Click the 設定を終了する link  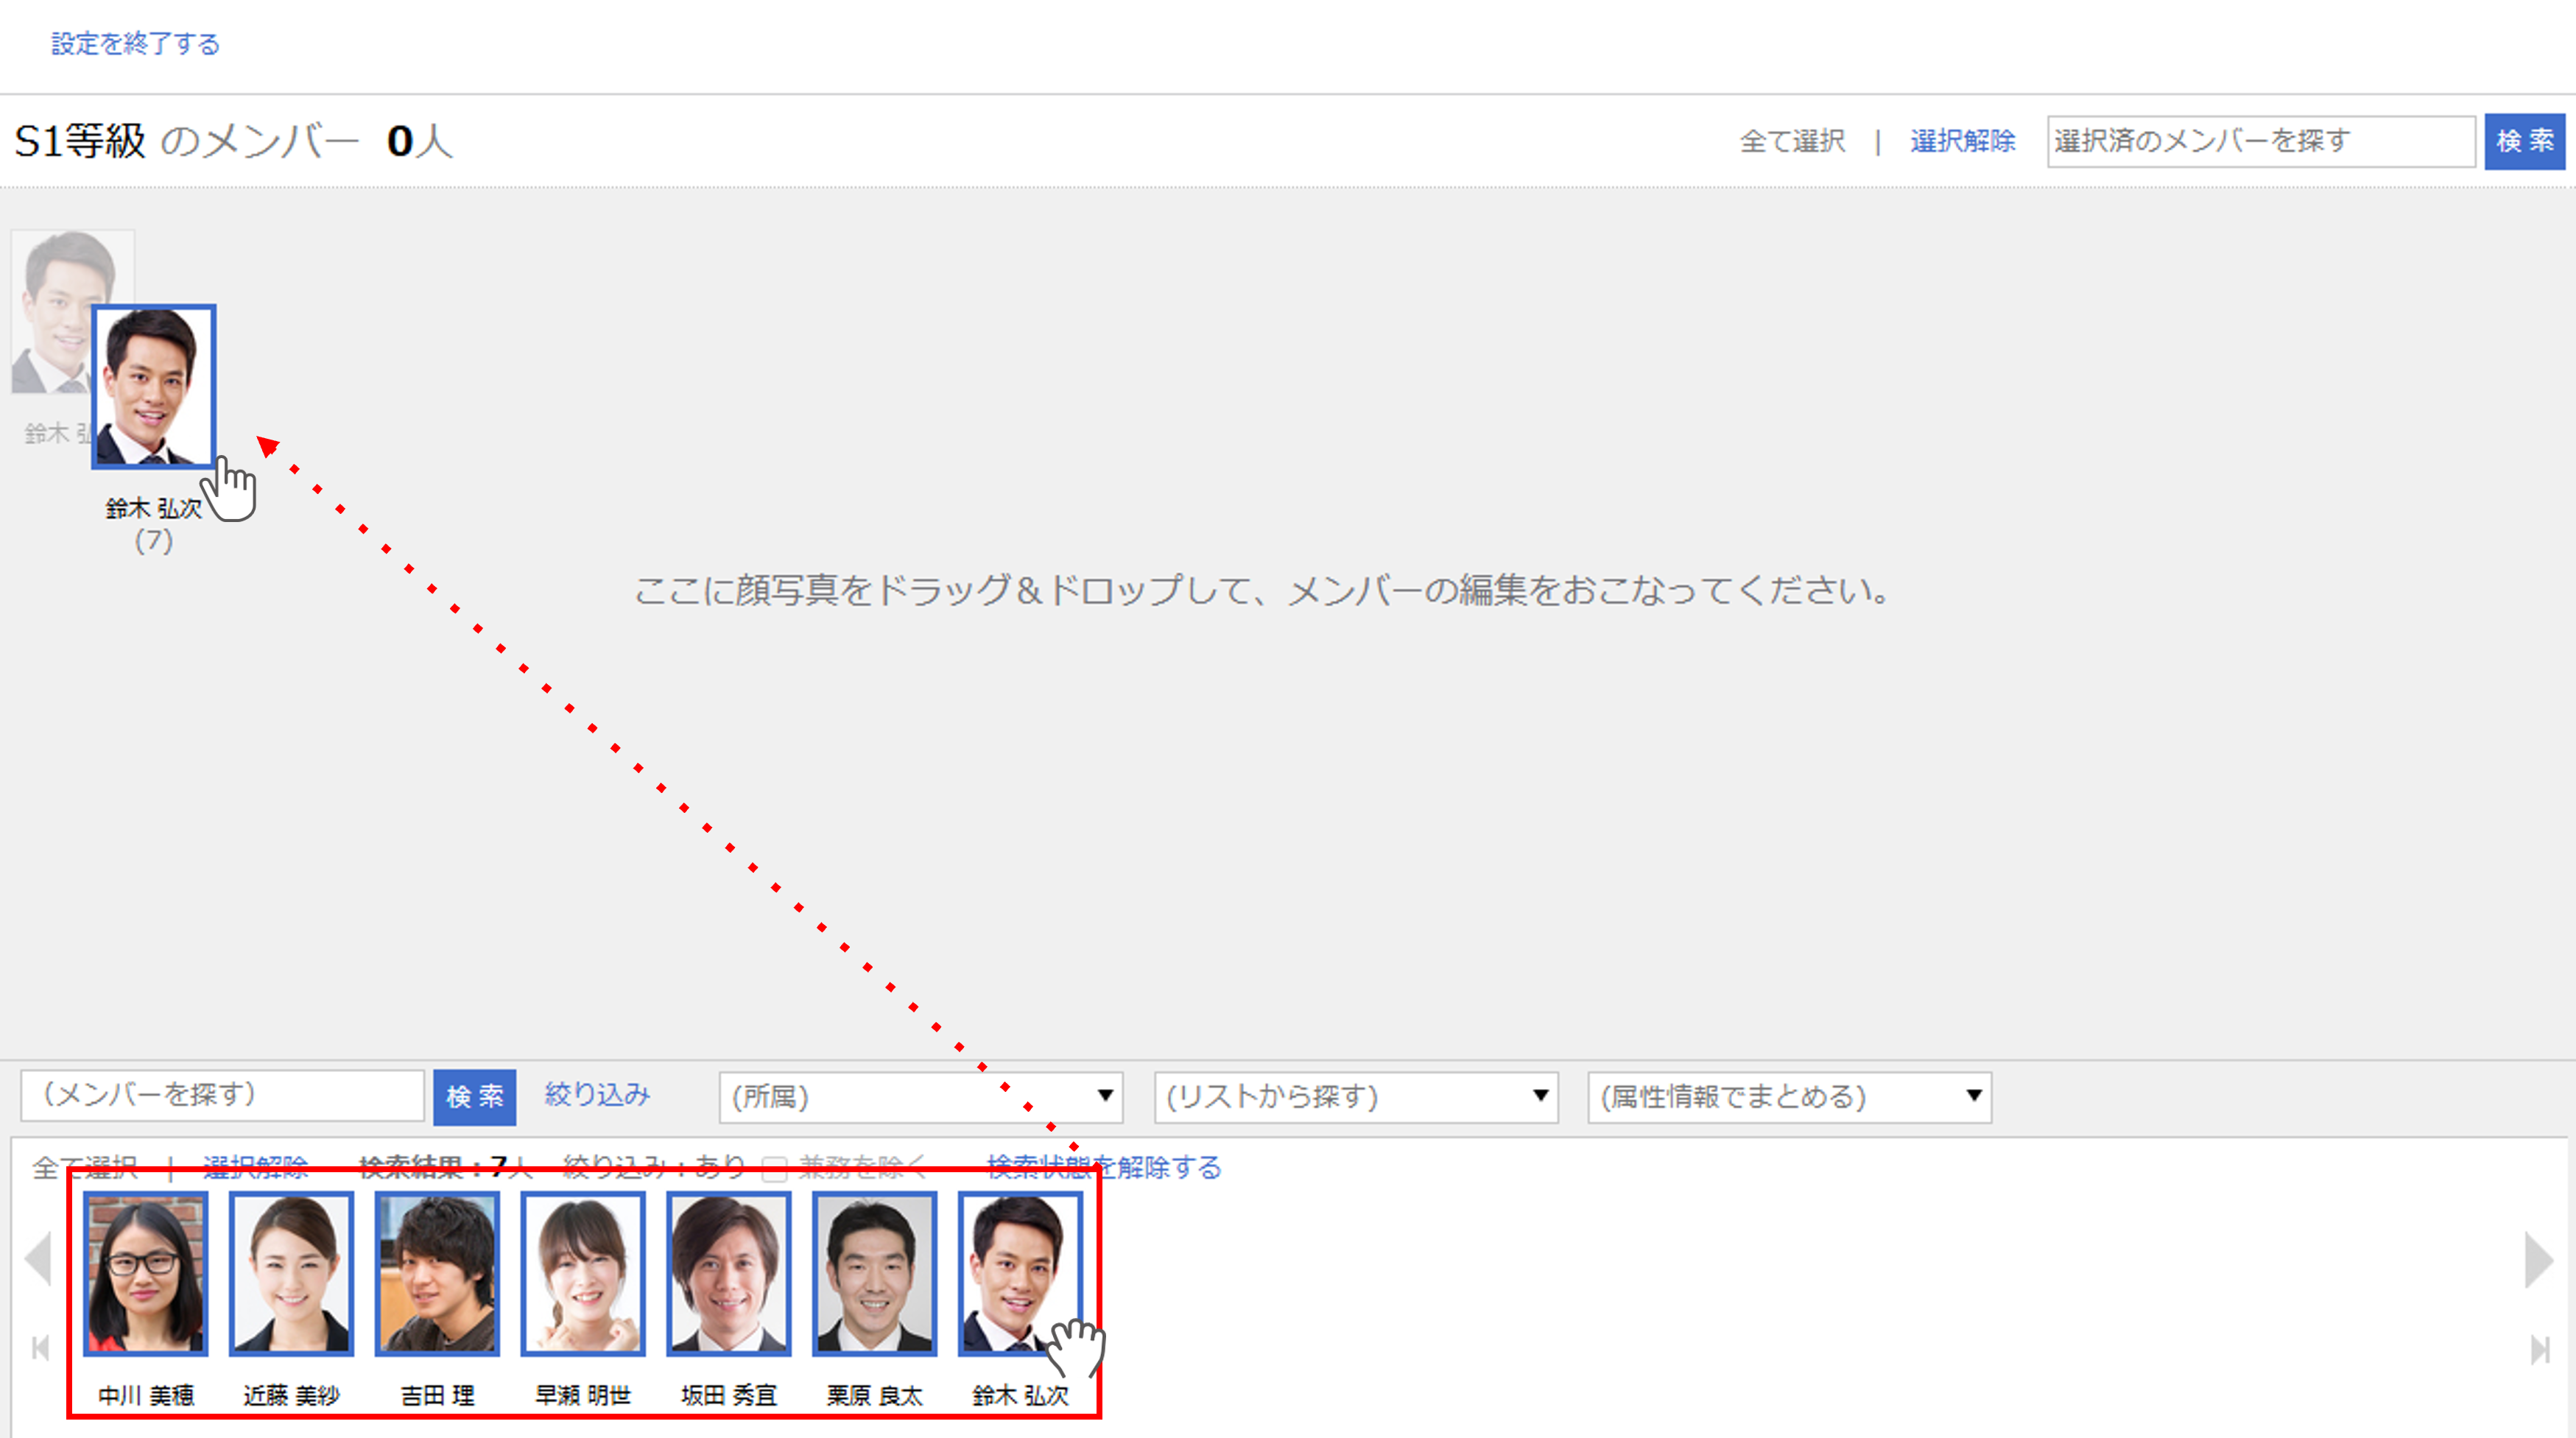coord(133,43)
